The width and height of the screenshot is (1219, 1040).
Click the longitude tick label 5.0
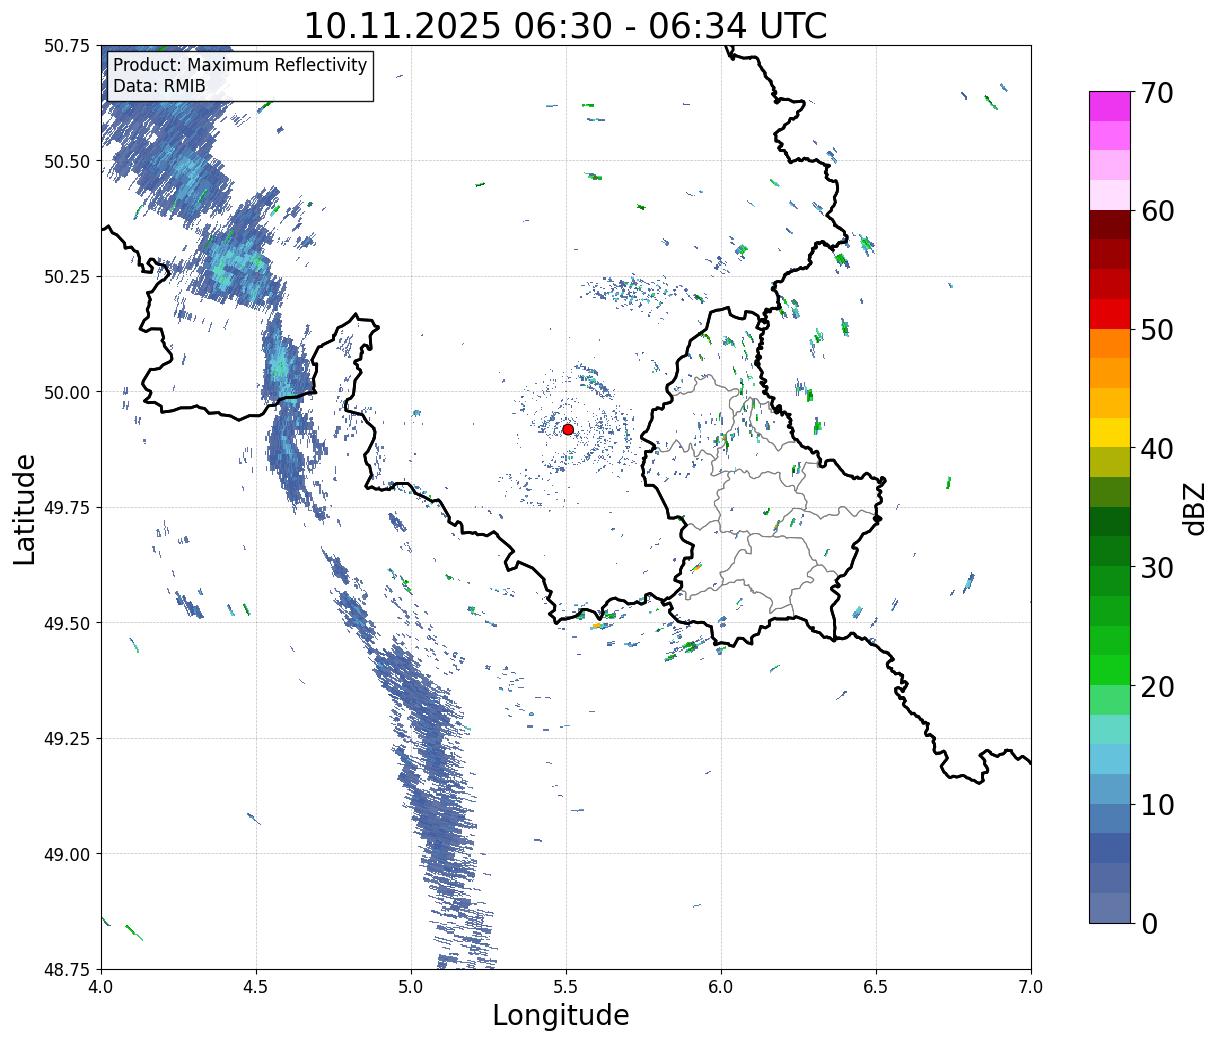[411, 987]
